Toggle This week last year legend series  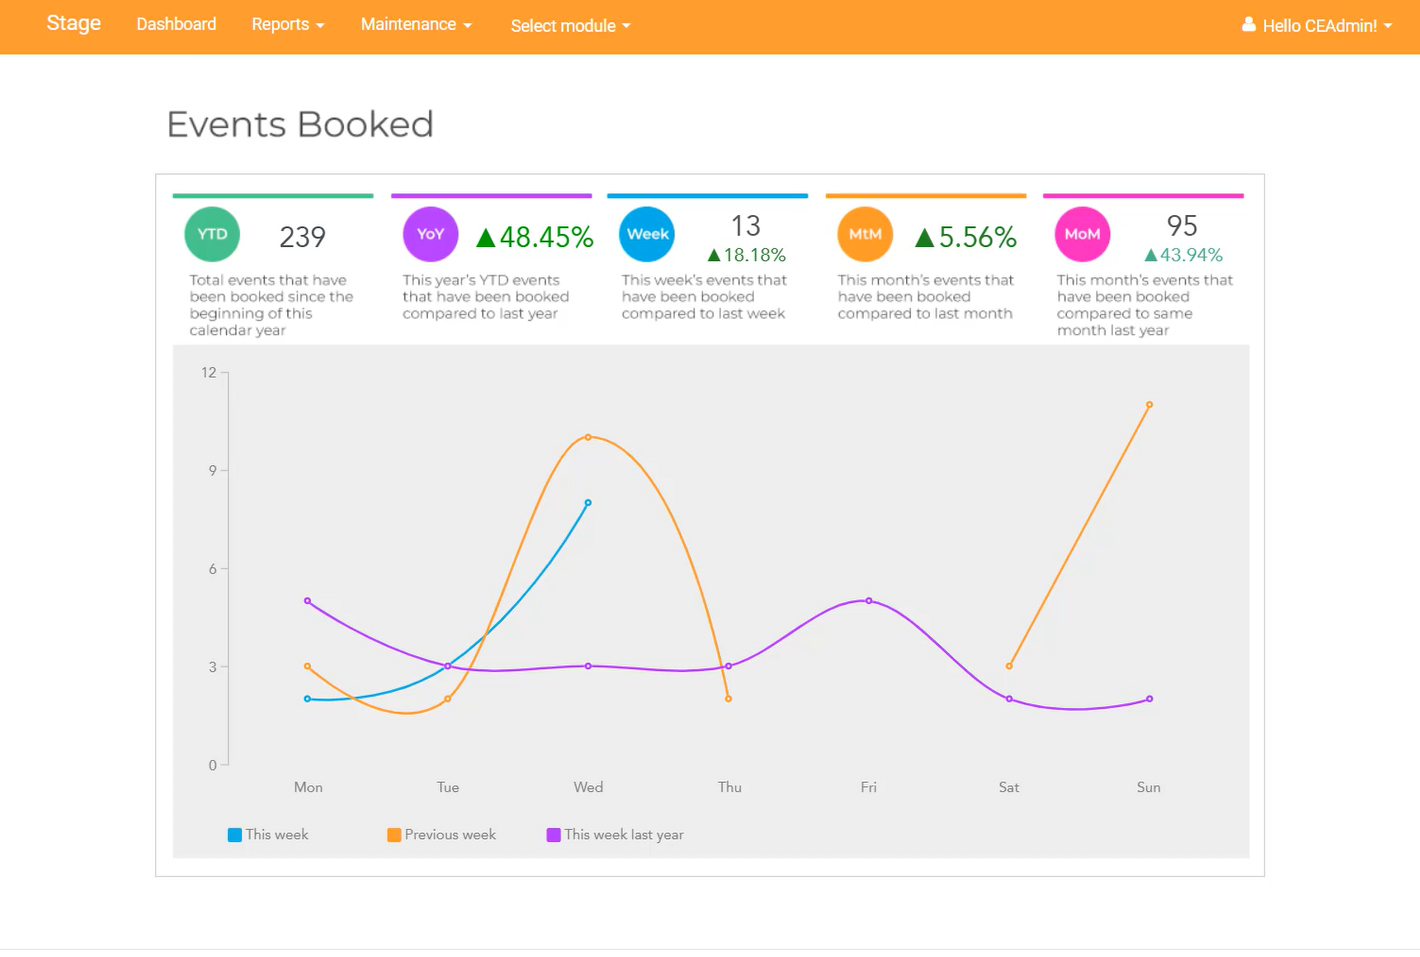pyautogui.click(x=615, y=835)
